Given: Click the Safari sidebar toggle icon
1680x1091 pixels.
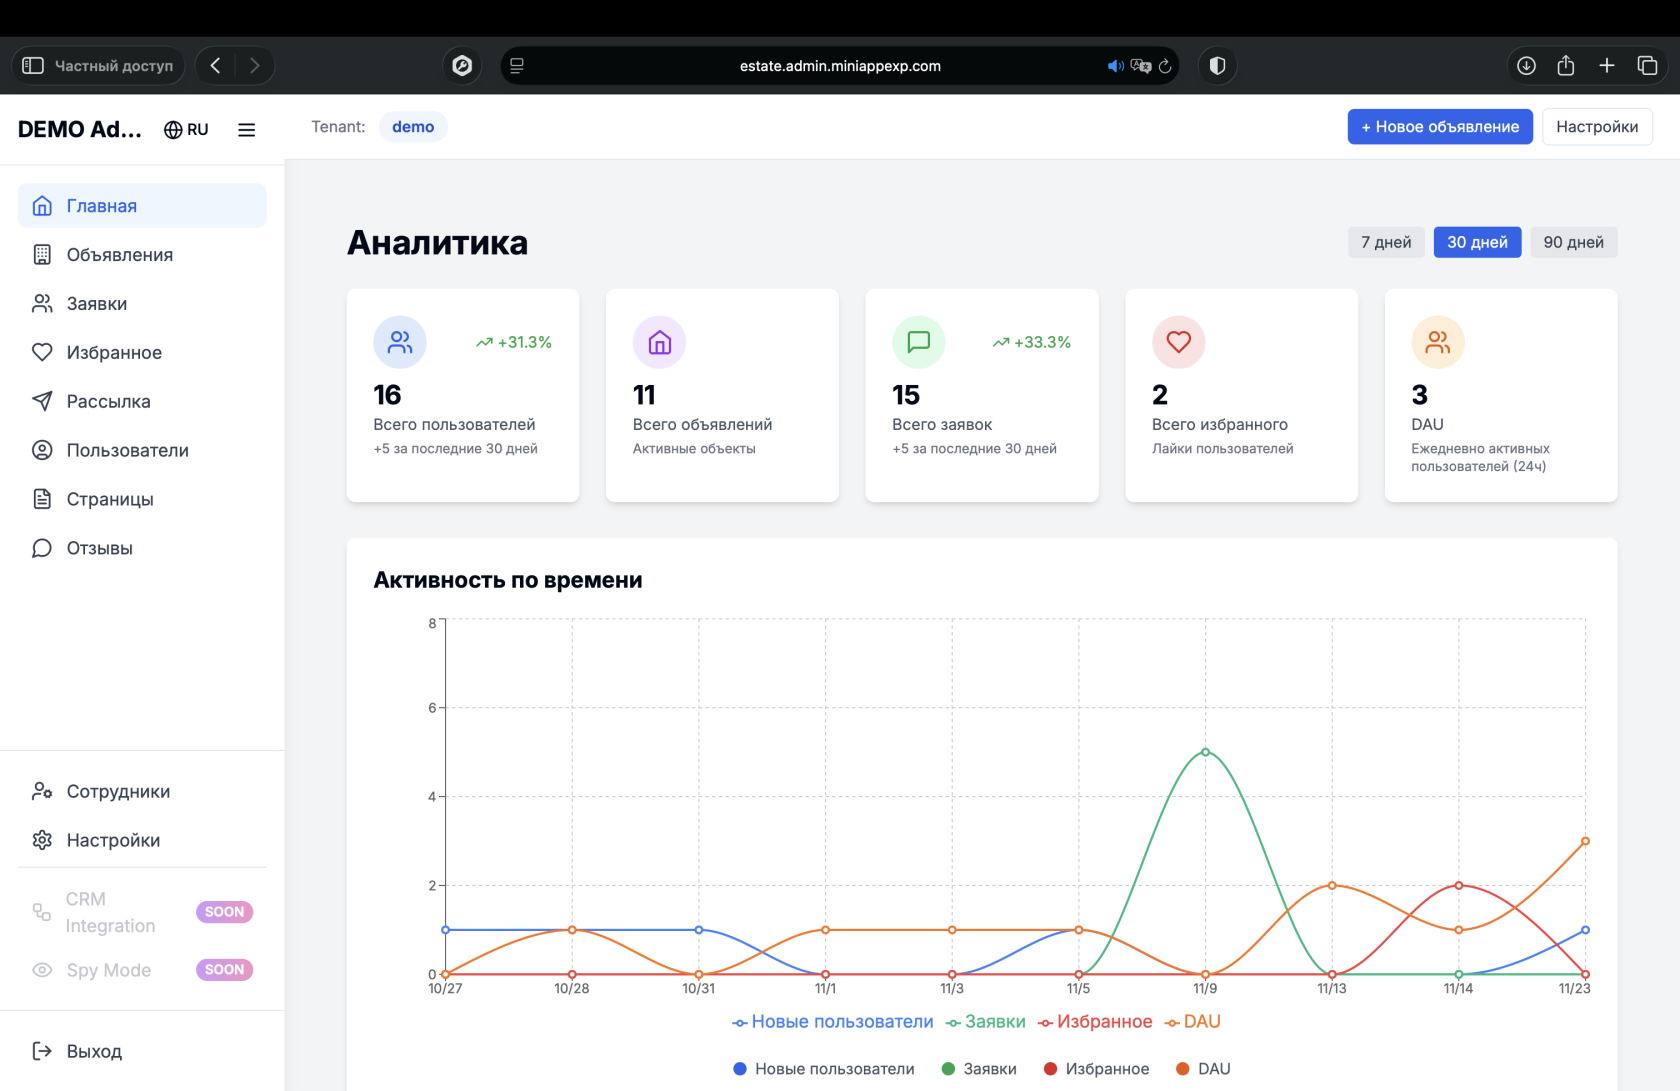Looking at the screenshot, I should [x=33, y=66].
